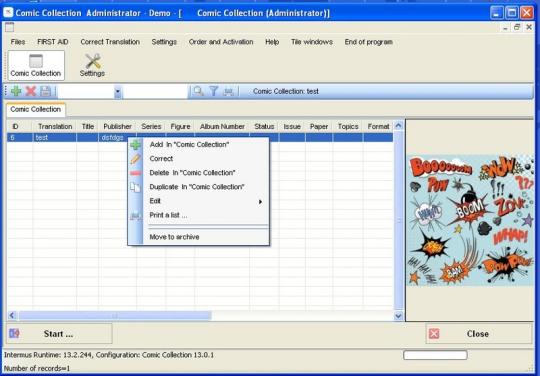
Task: Open the FIRST AID menu
Action: 53,42
